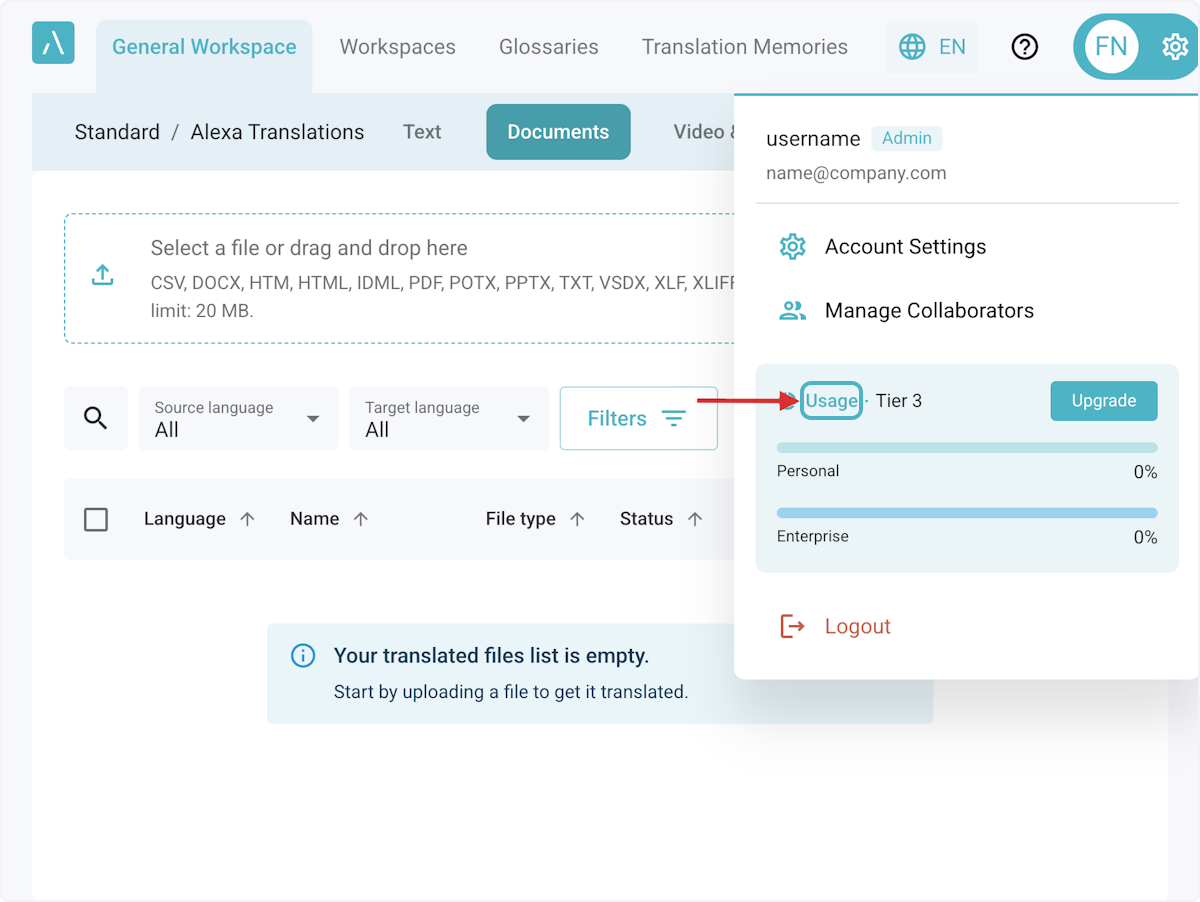Click the globe language icon
The height and width of the screenshot is (902, 1200).
[x=912, y=47]
